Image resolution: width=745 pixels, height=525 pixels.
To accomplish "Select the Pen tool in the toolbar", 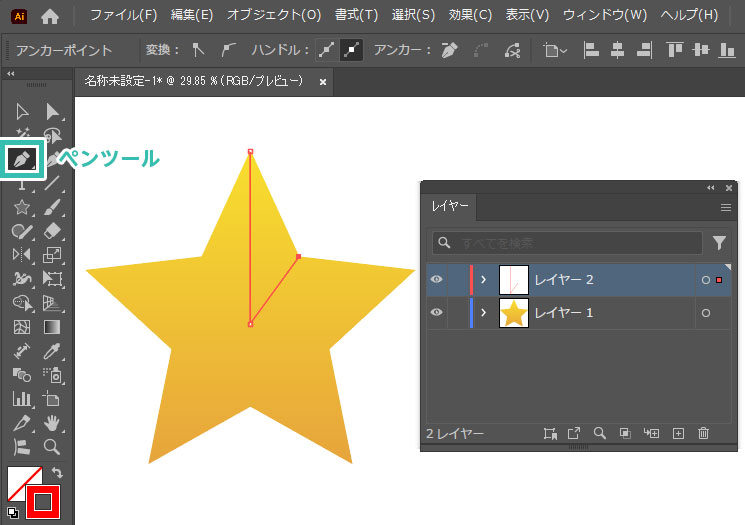I will pos(22,158).
